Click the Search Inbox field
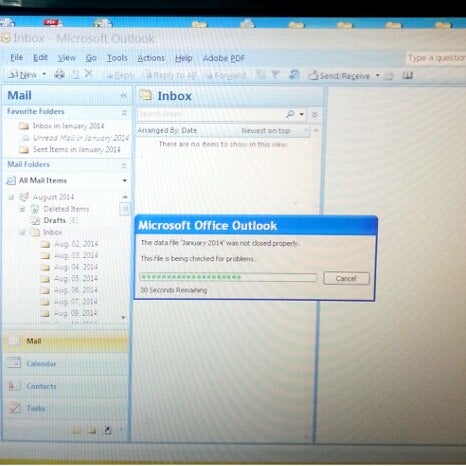This screenshot has width=466, height=466. [x=210, y=114]
